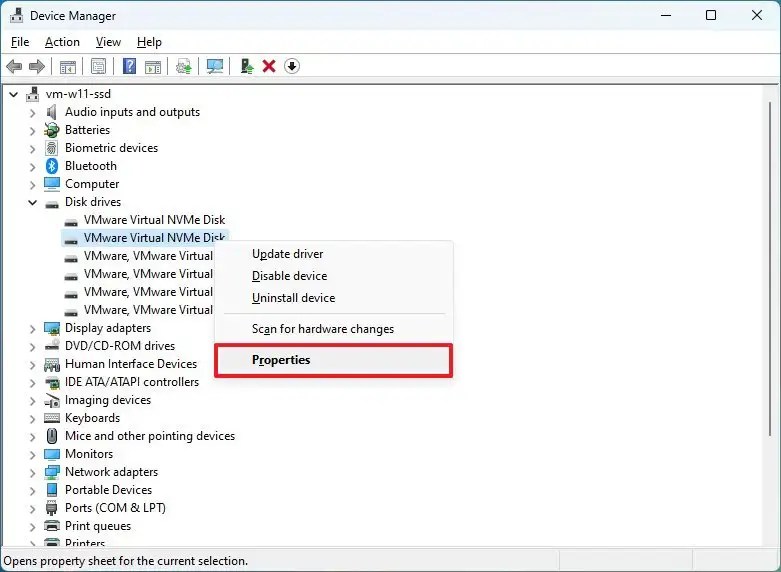Click the black down-arrow Disable device icon
The height and width of the screenshot is (572, 781).
tap(292, 67)
